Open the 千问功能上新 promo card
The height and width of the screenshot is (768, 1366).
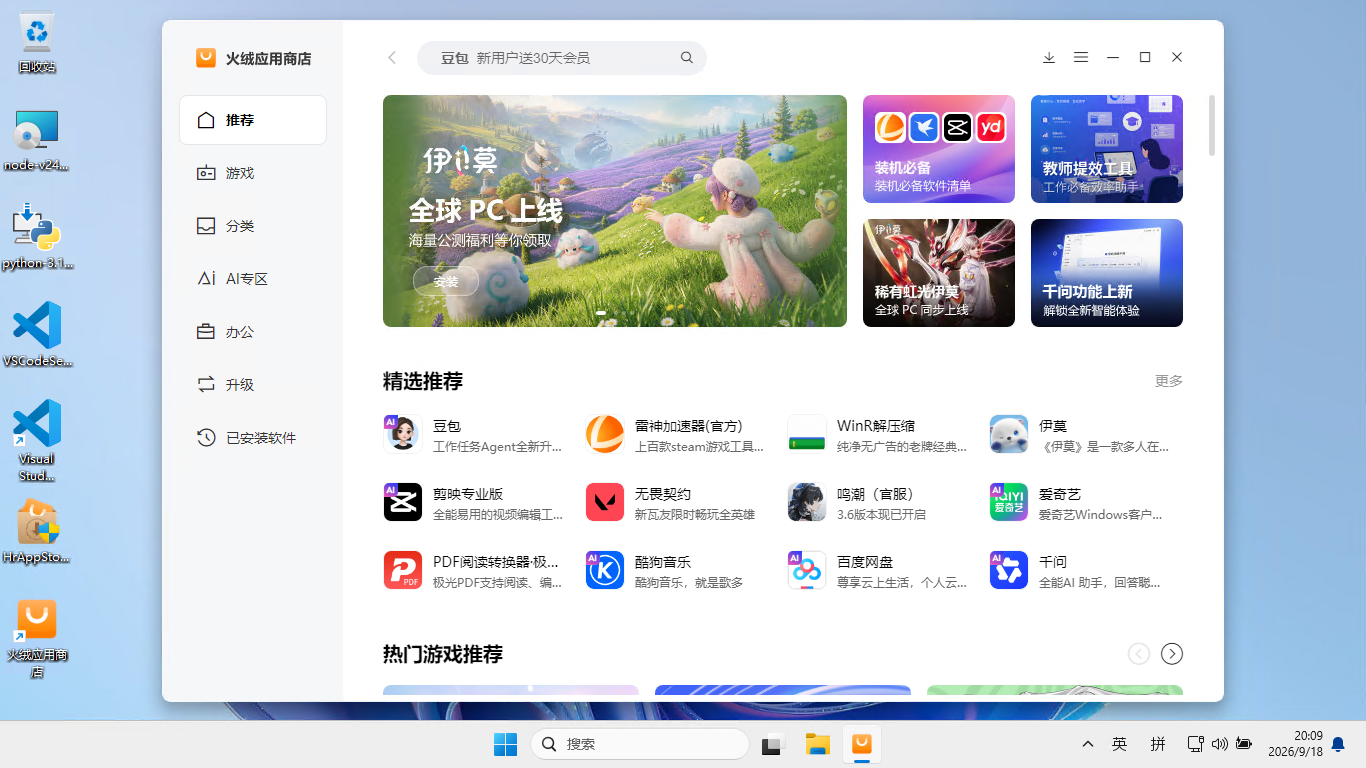click(1107, 273)
